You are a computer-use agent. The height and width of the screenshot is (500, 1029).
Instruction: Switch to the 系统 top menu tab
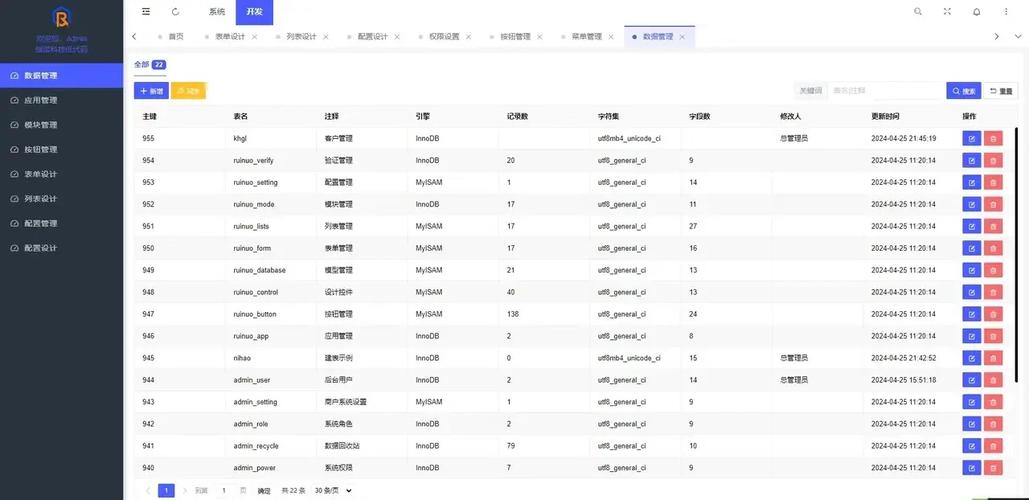(217, 12)
